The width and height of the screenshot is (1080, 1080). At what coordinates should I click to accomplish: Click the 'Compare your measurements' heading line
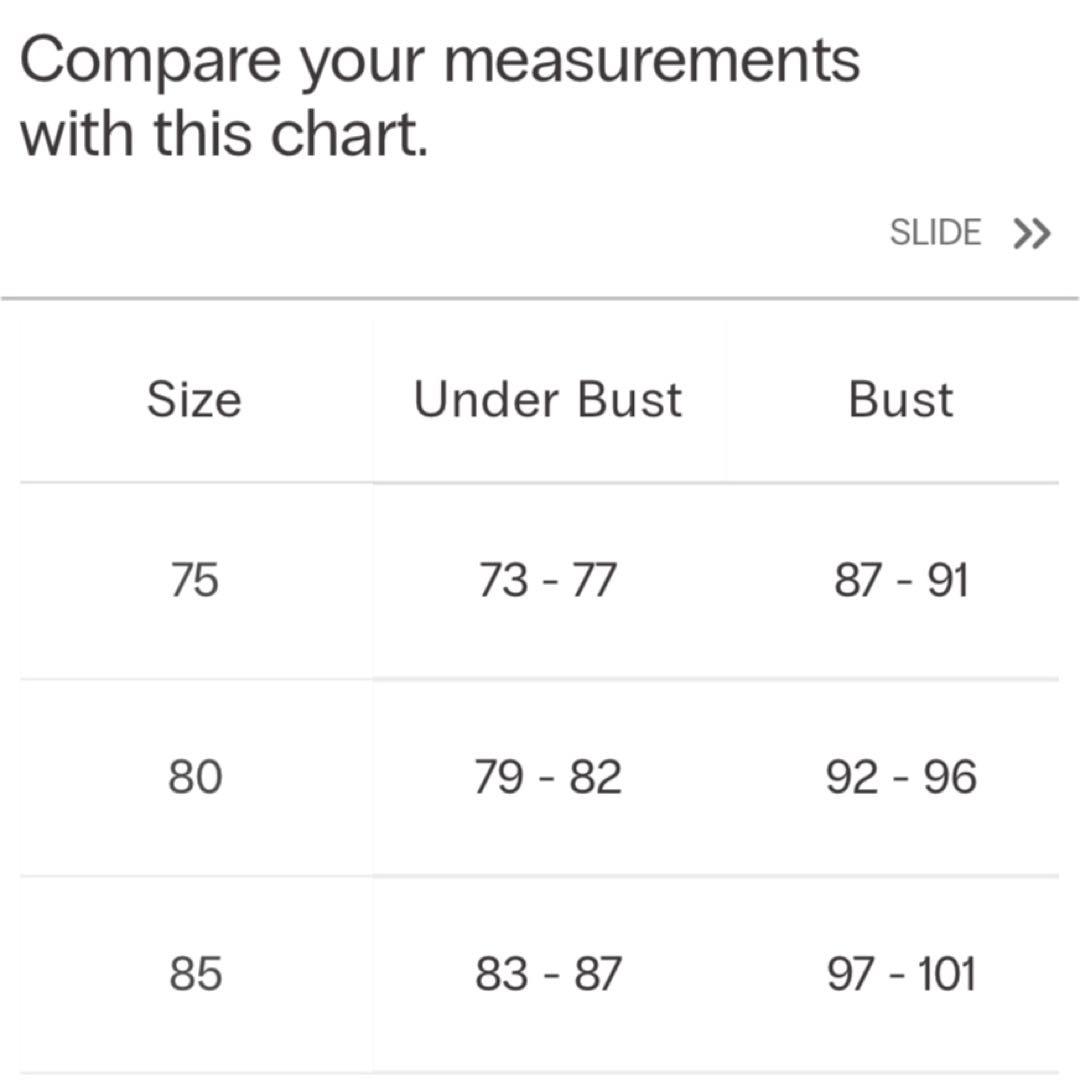(440, 62)
